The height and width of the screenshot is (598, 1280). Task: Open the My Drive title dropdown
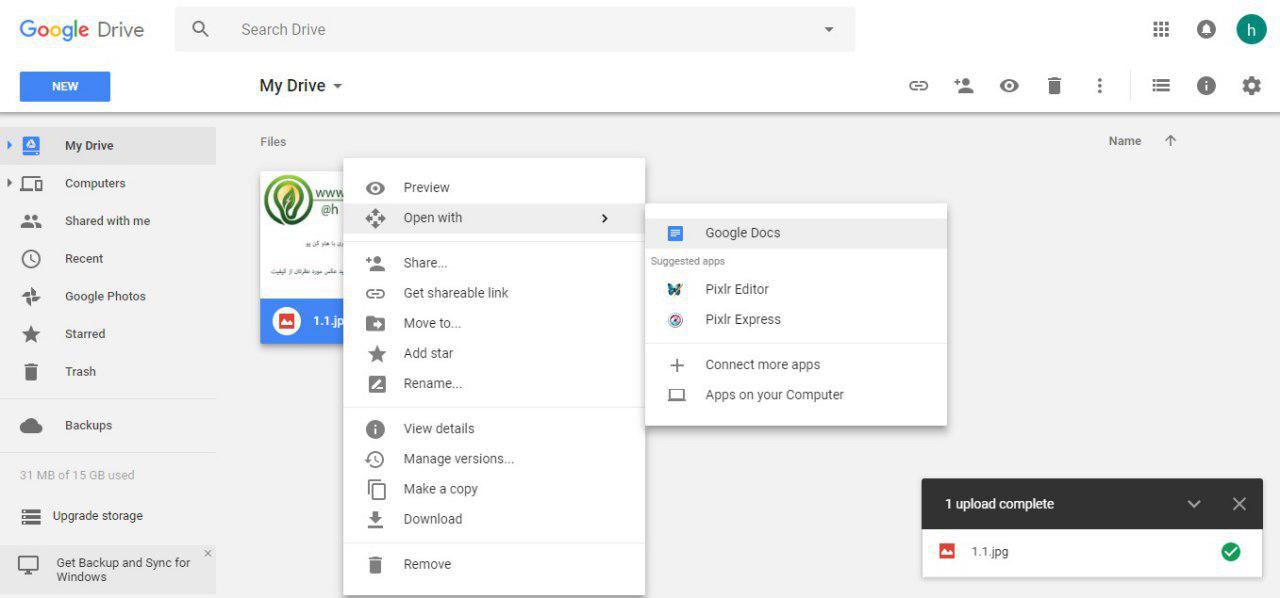point(301,86)
